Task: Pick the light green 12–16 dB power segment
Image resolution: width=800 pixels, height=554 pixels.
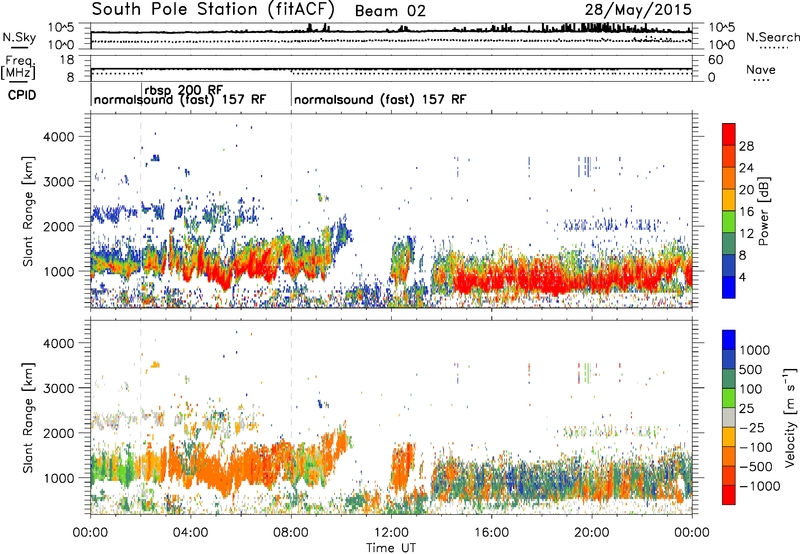Action: pos(729,221)
